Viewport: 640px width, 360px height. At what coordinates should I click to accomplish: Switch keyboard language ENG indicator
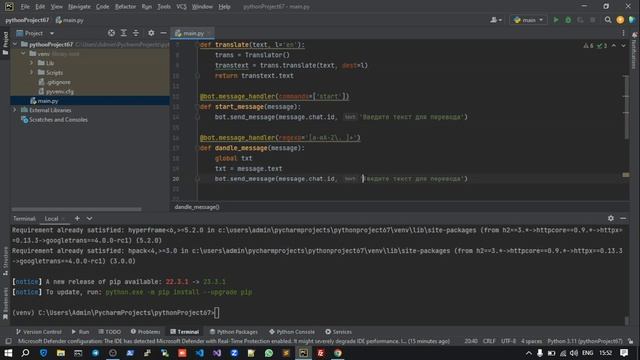pos(587,353)
